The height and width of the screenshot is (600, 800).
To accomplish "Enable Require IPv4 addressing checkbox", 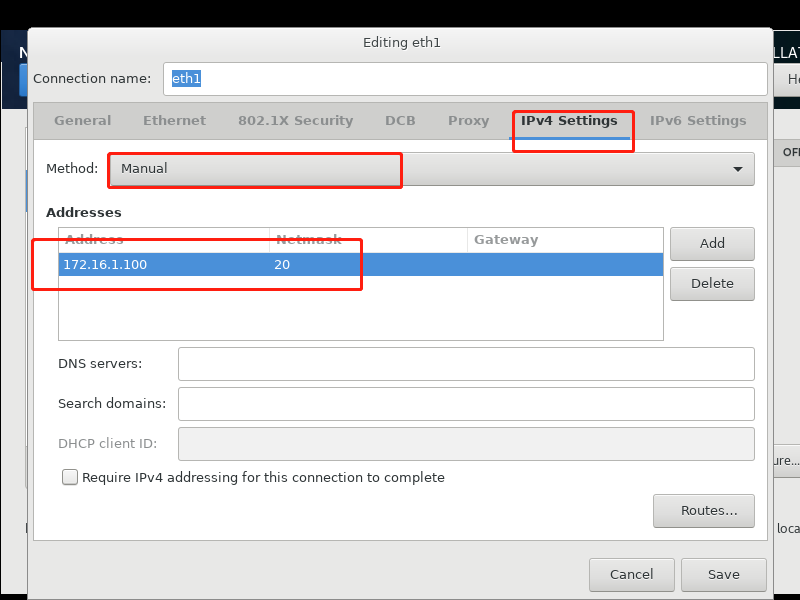I will [x=70, y=477].
